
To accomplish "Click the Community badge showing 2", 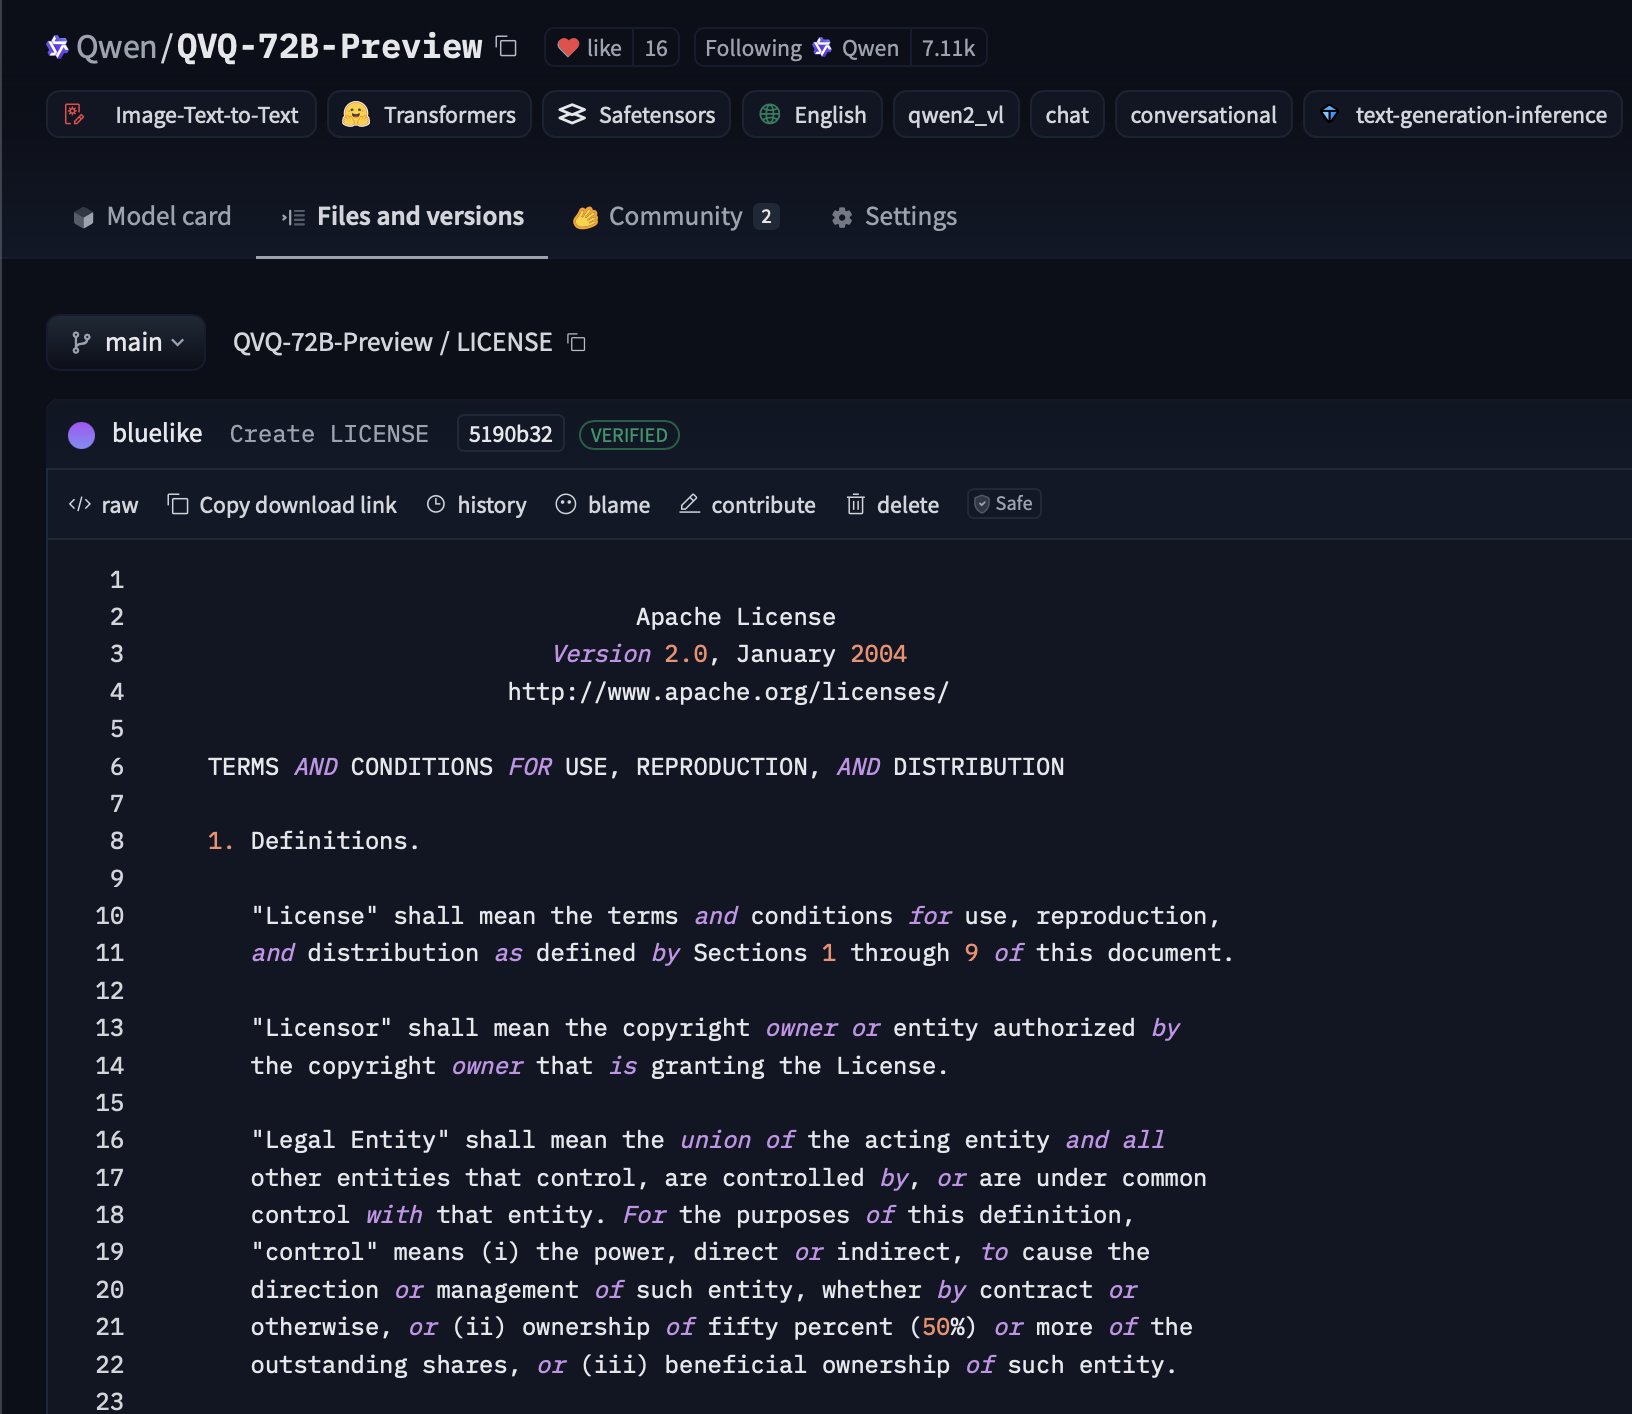I will click(766, 217).
